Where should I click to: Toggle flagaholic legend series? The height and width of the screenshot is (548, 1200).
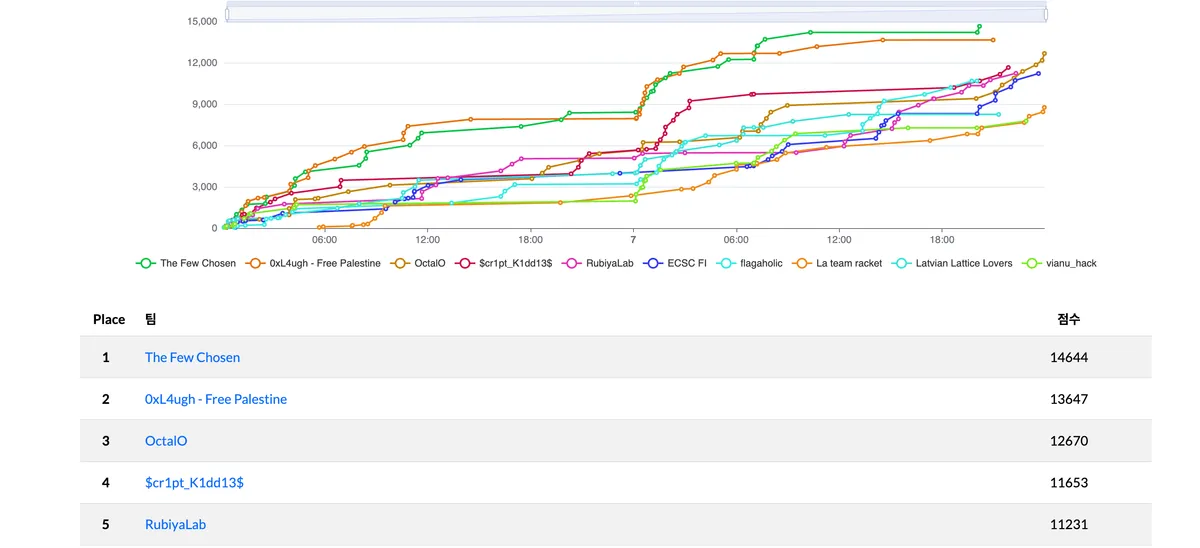(749, 263)
